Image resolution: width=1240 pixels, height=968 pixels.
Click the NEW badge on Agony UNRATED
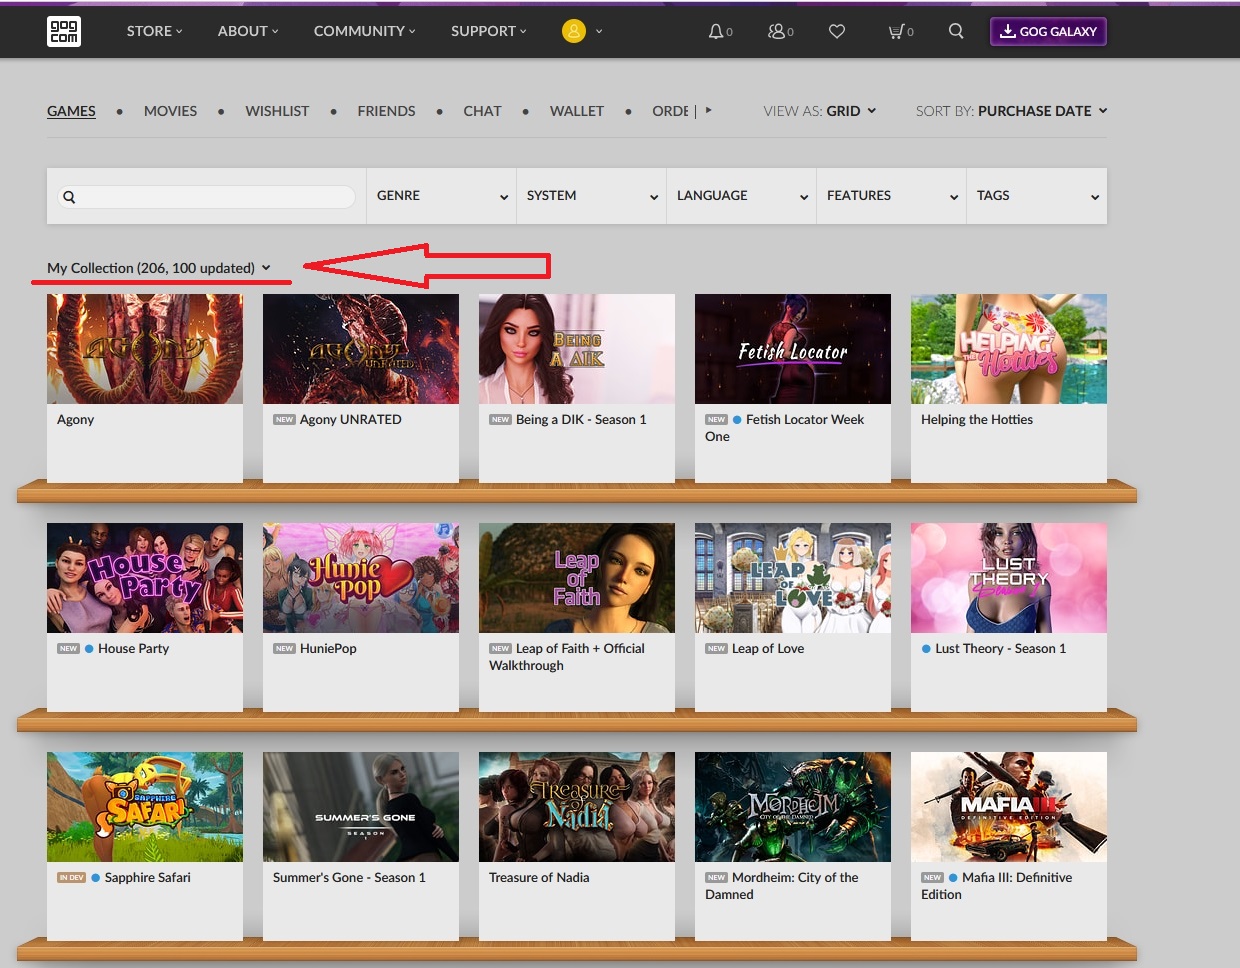coord(284,420)
